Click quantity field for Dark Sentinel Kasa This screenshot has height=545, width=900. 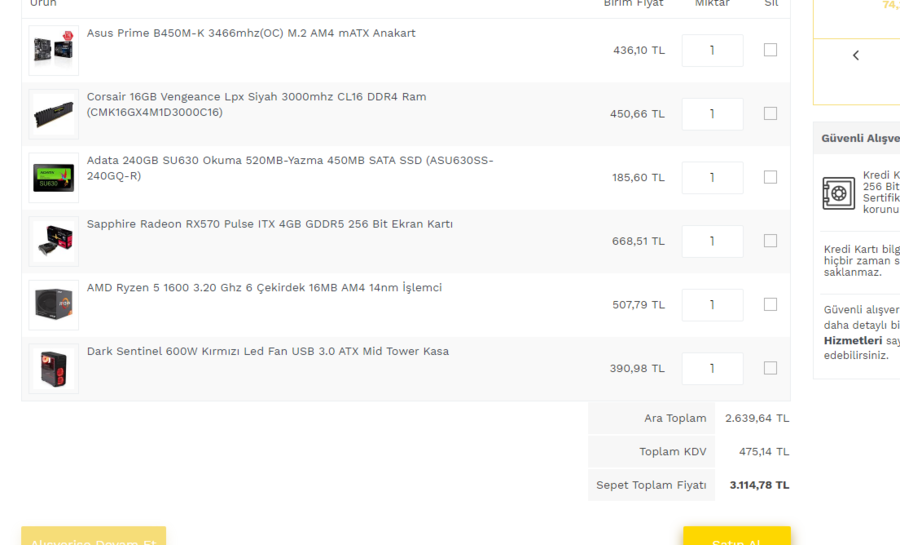coord(712,369)
